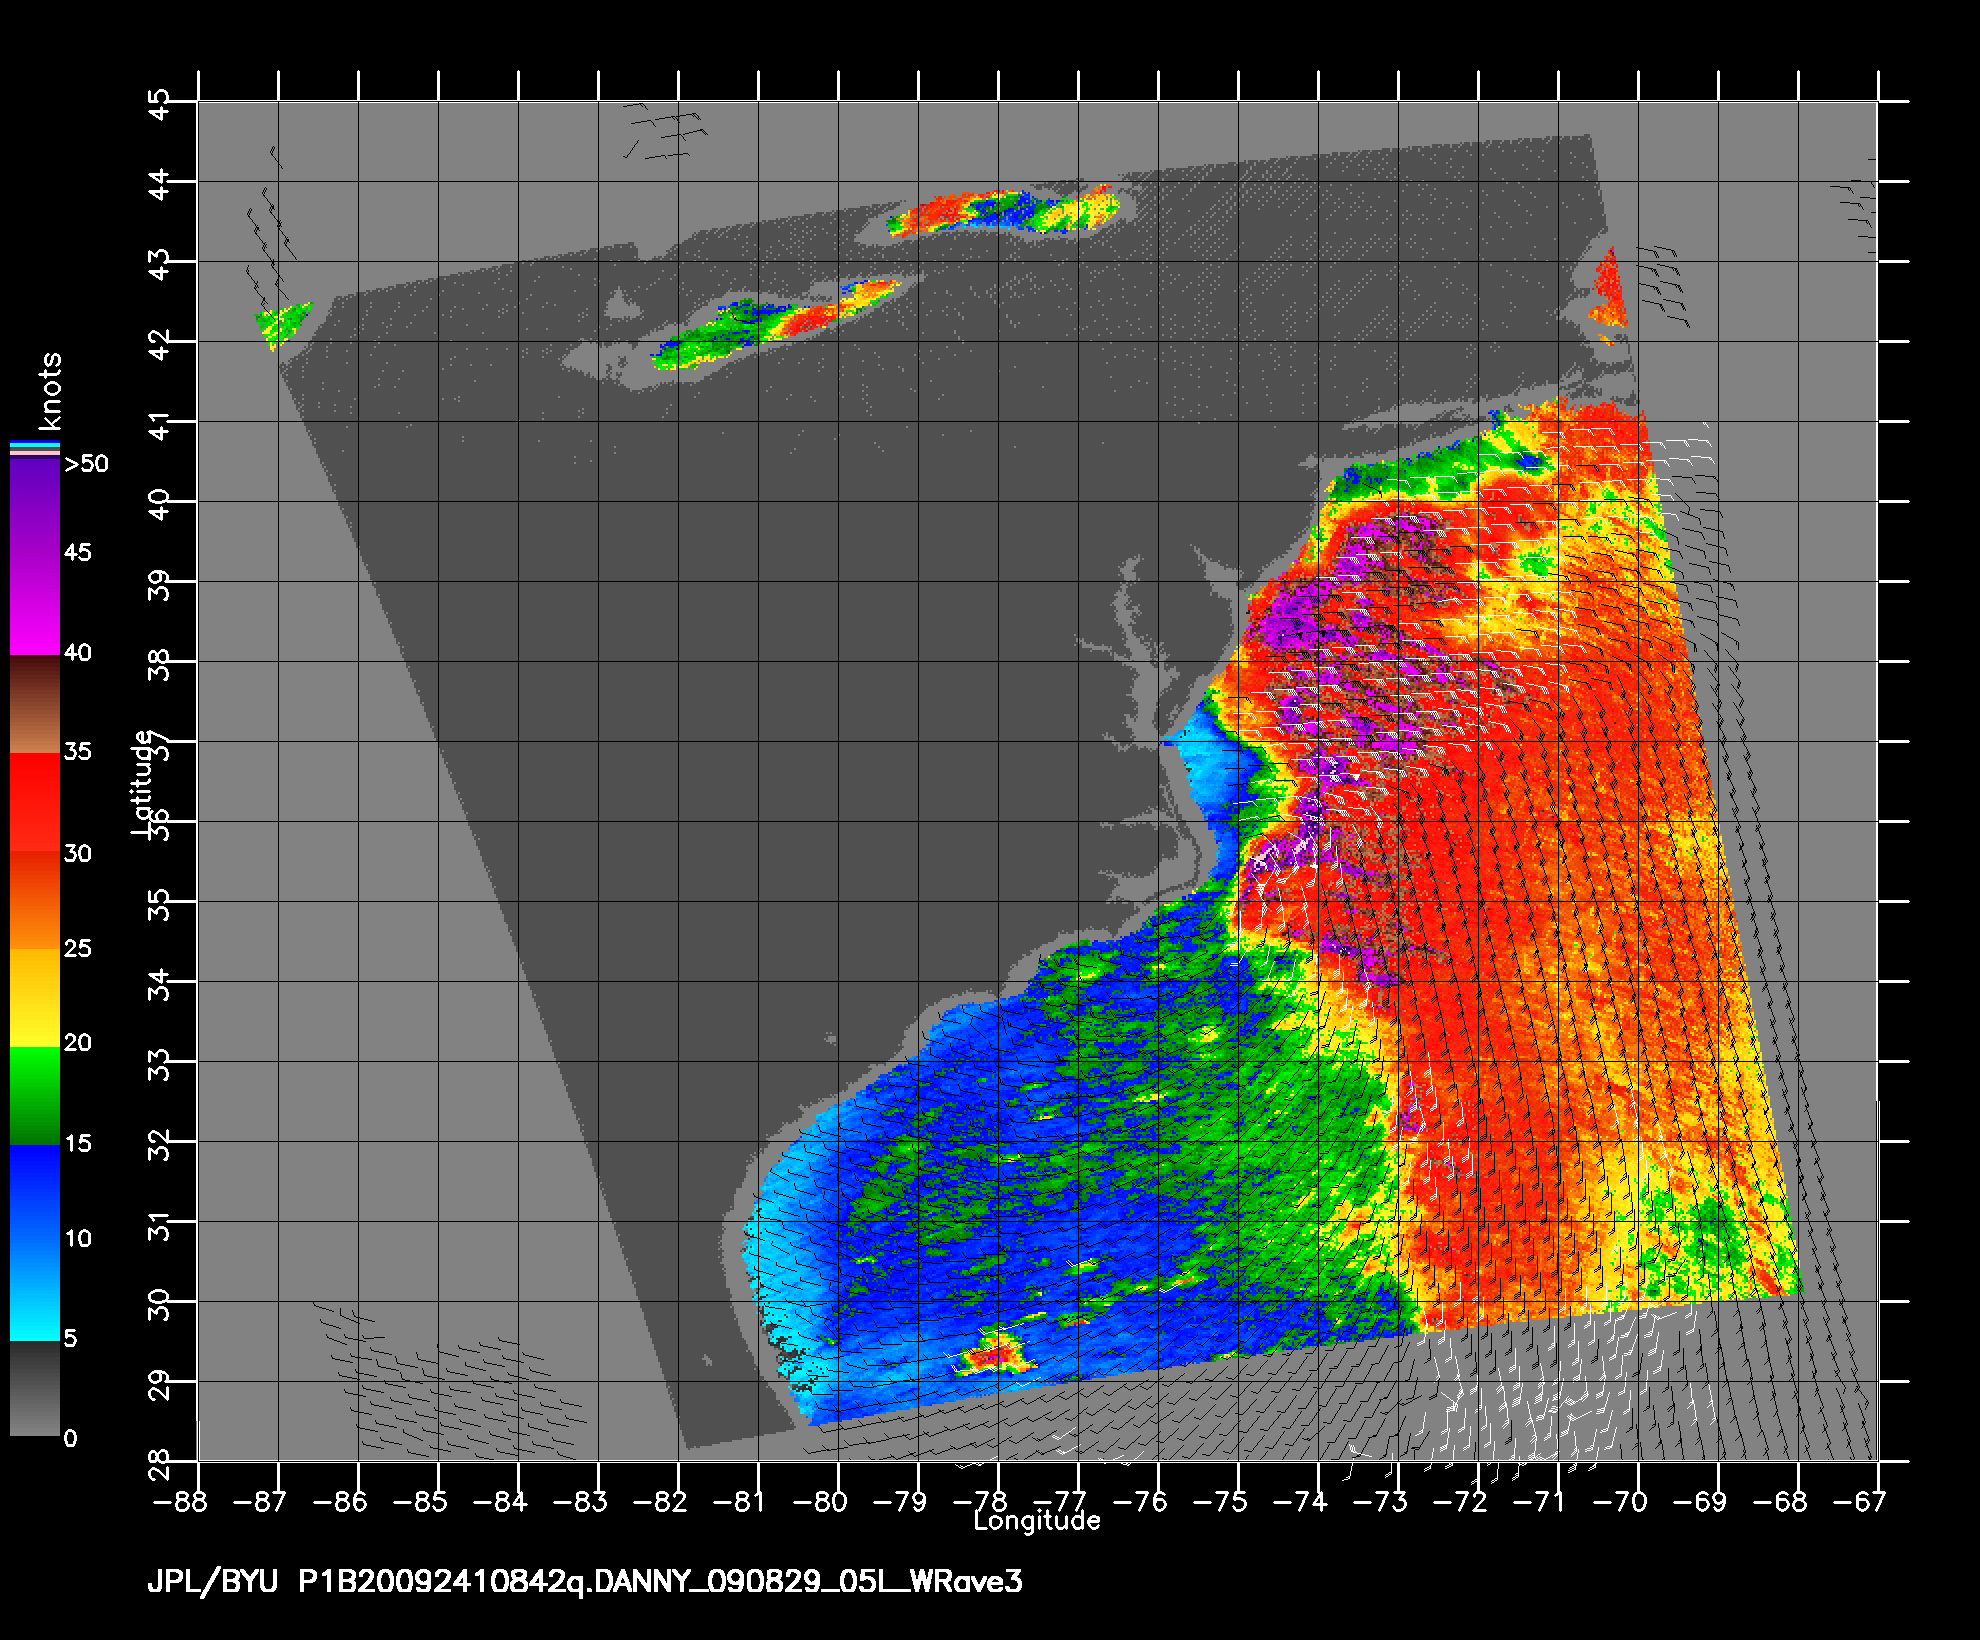1980x1640 pixels.
Task: Click the Lake Ontario colored wind patch
Action: pos(1003,211)
